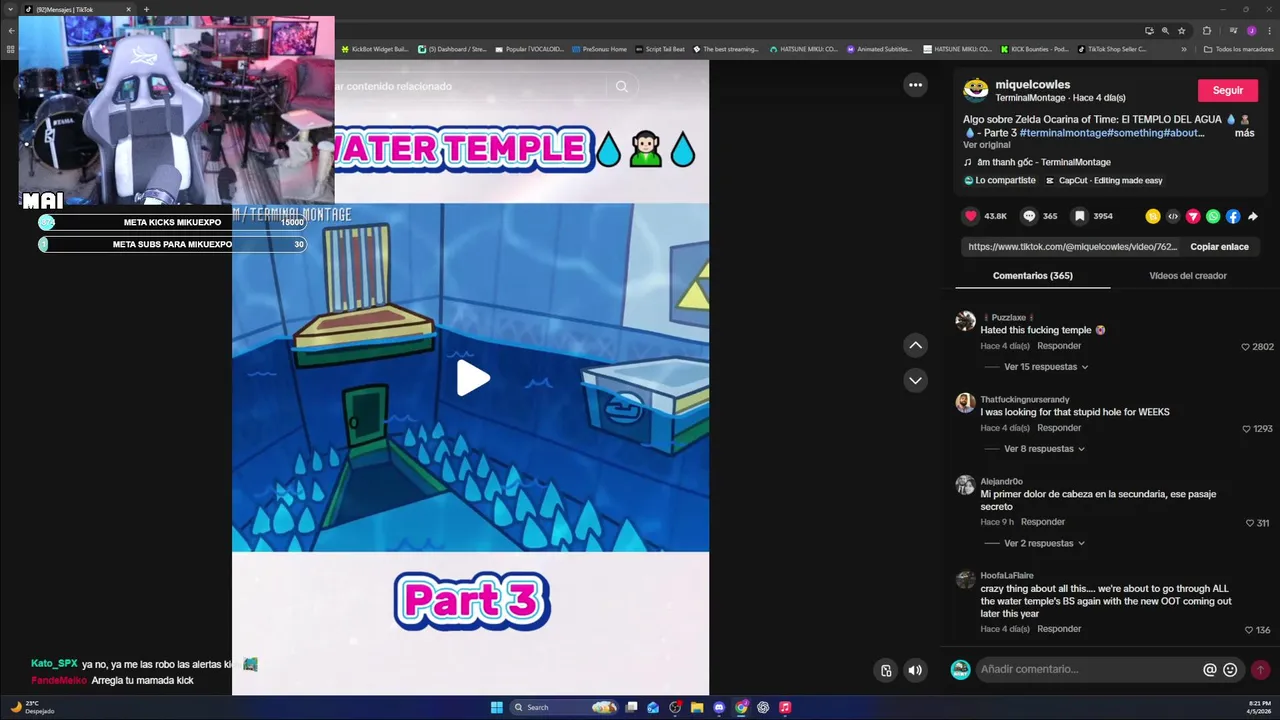Open Chrome profile avatar

point(1251,31)
